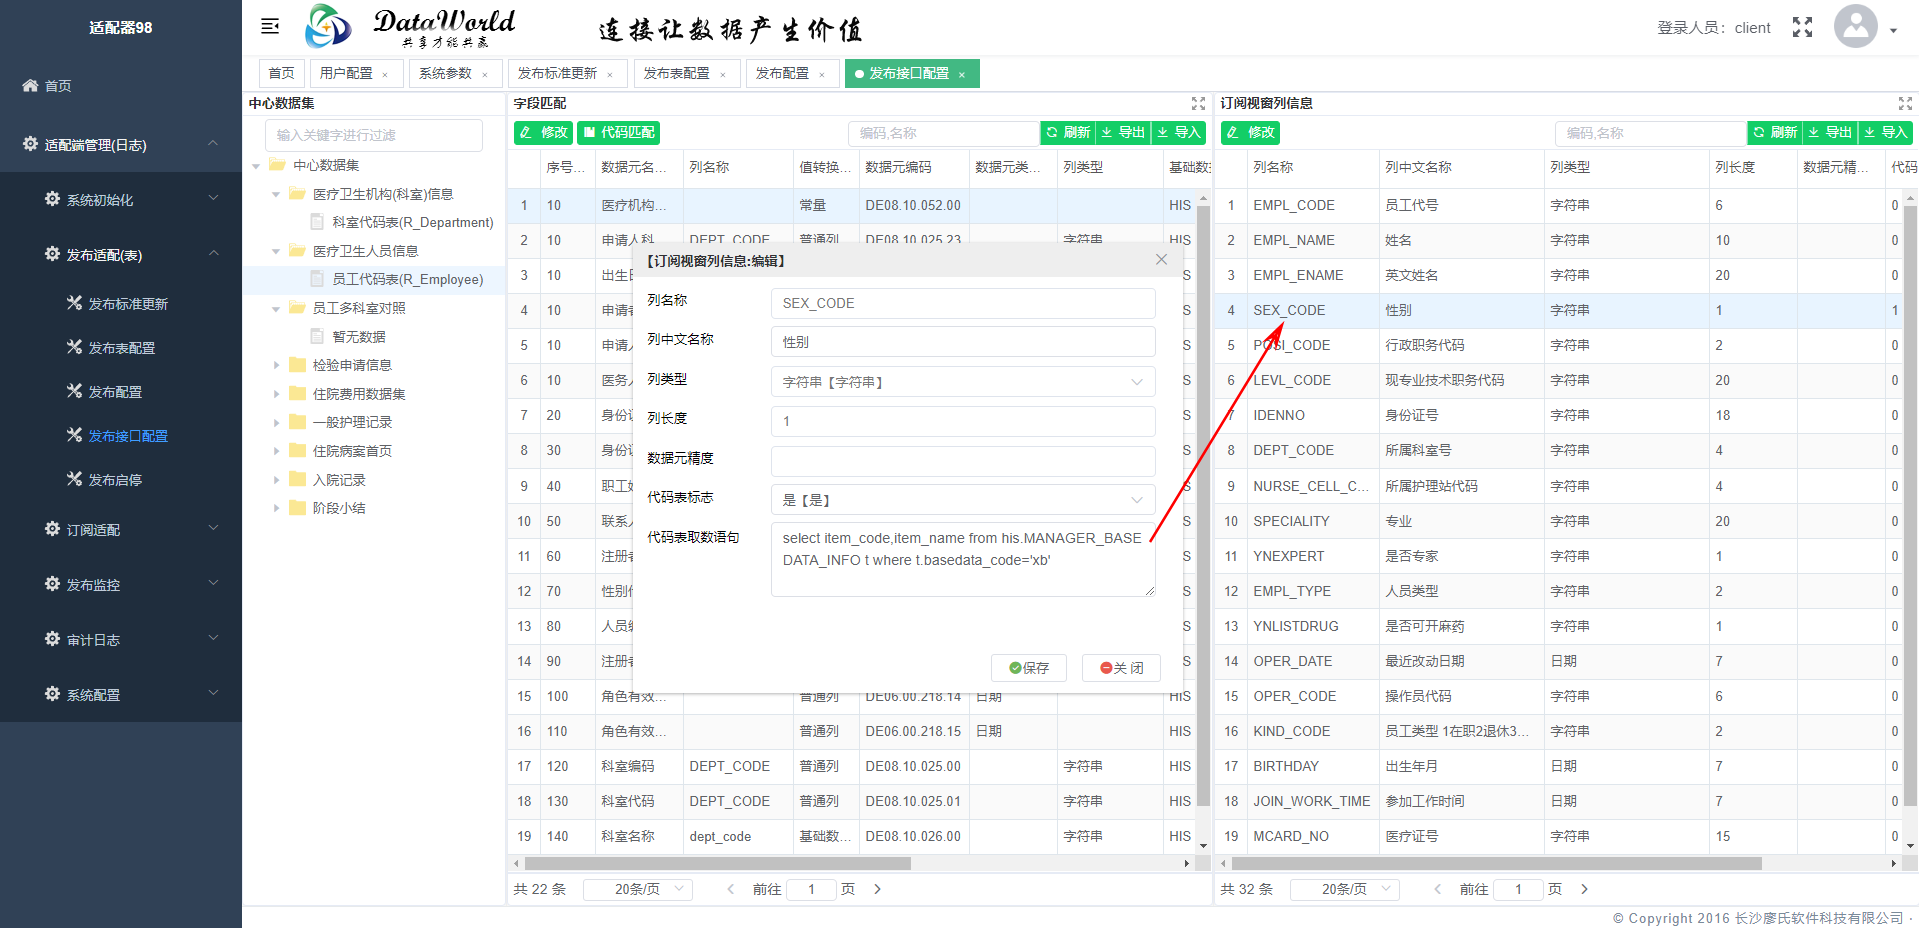Click the 列中文名称 input field
Image resolution: width=1919 pixels, height=928 pixels.
point(963,342)
